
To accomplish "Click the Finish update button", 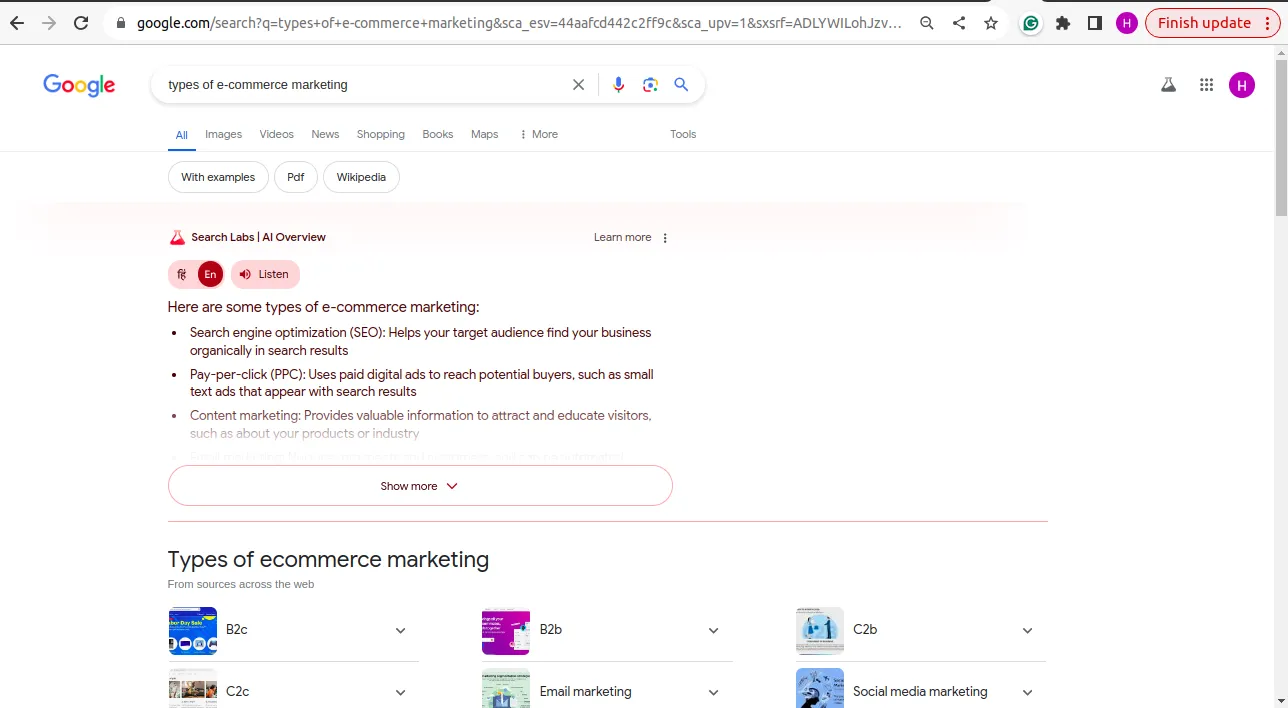I will (1212, 23).
